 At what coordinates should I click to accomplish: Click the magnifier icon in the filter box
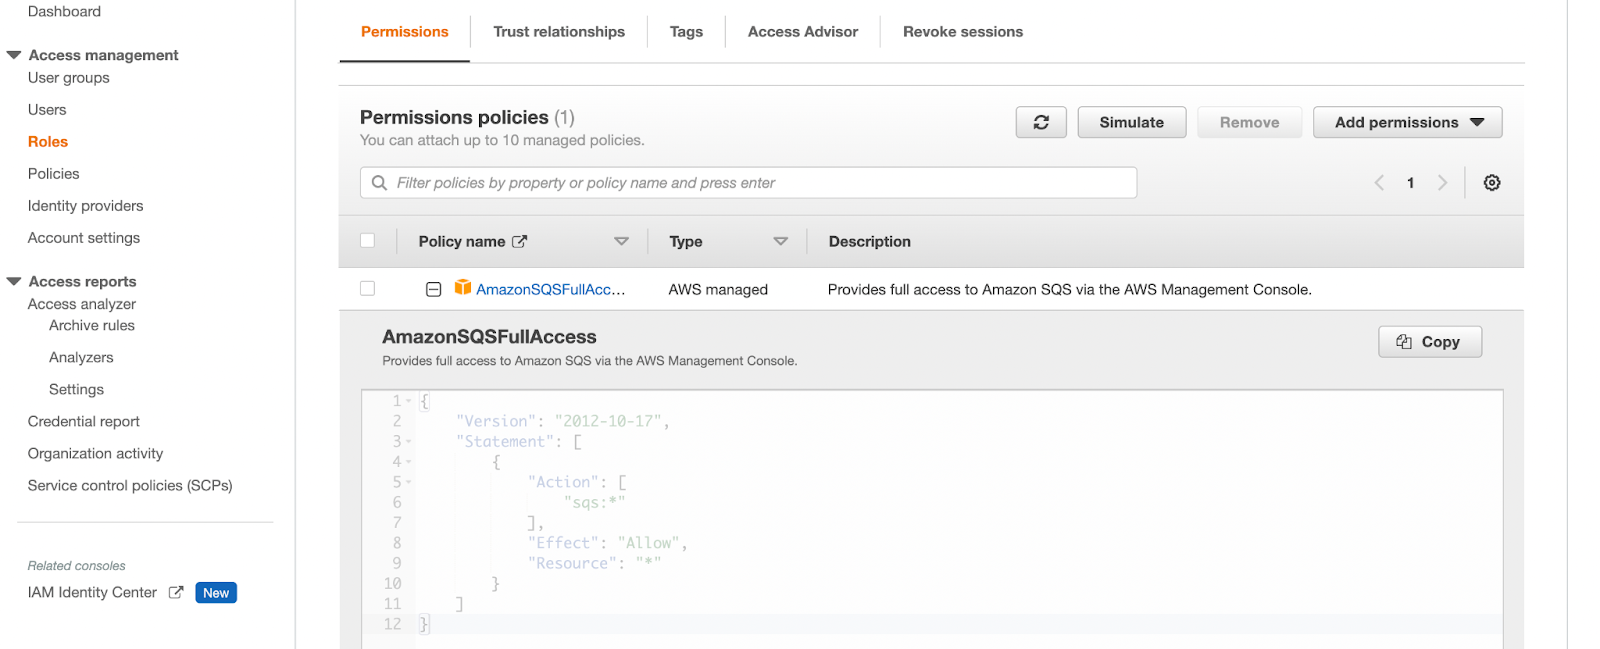[x=379, y=183]
